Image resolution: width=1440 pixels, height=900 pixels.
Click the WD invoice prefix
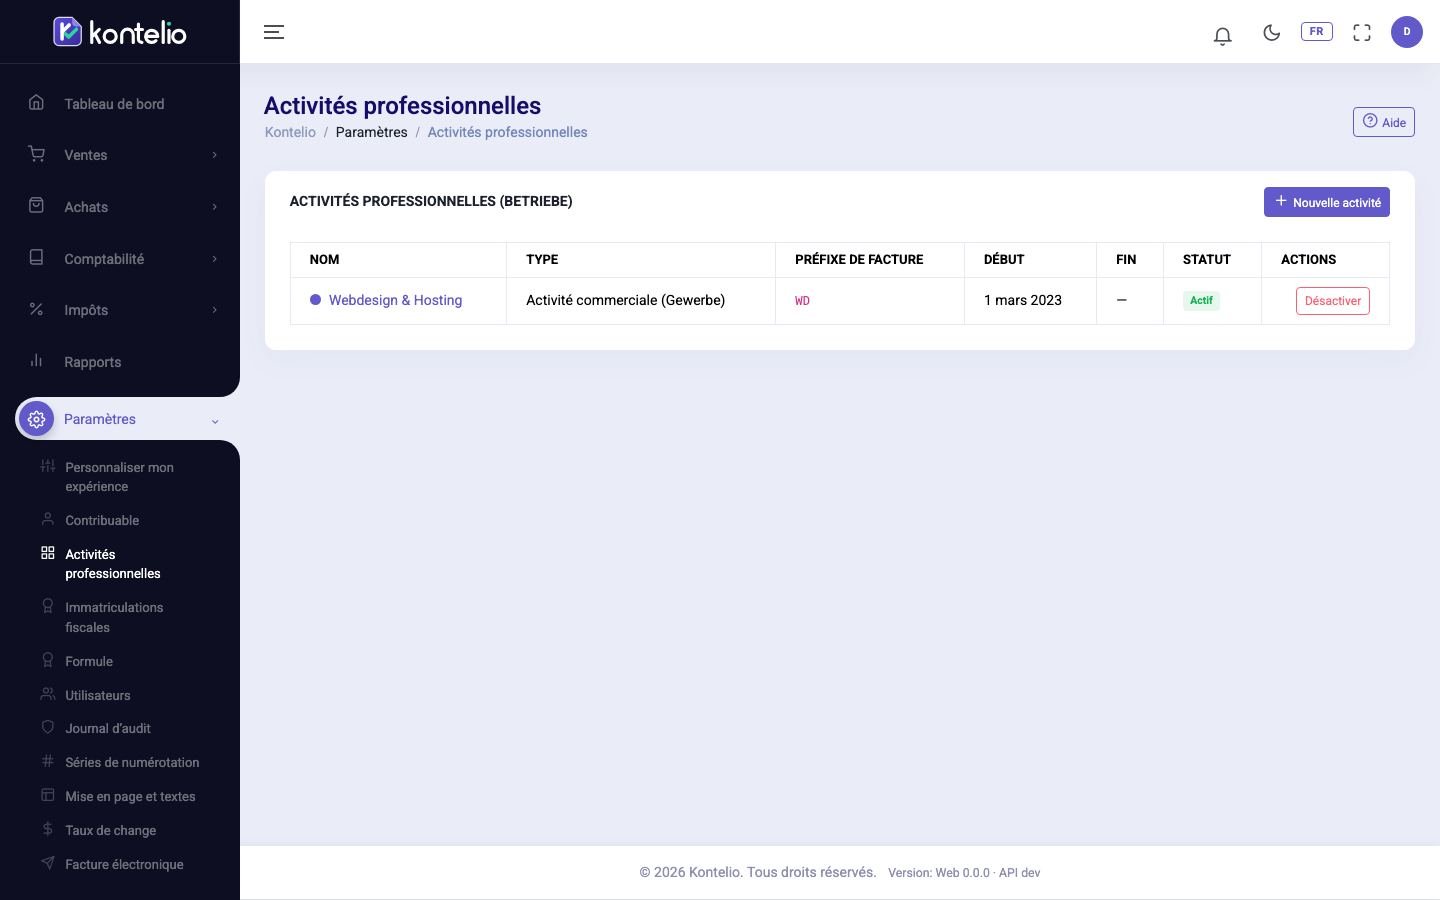pyautogui.click(x=802, y=301)
